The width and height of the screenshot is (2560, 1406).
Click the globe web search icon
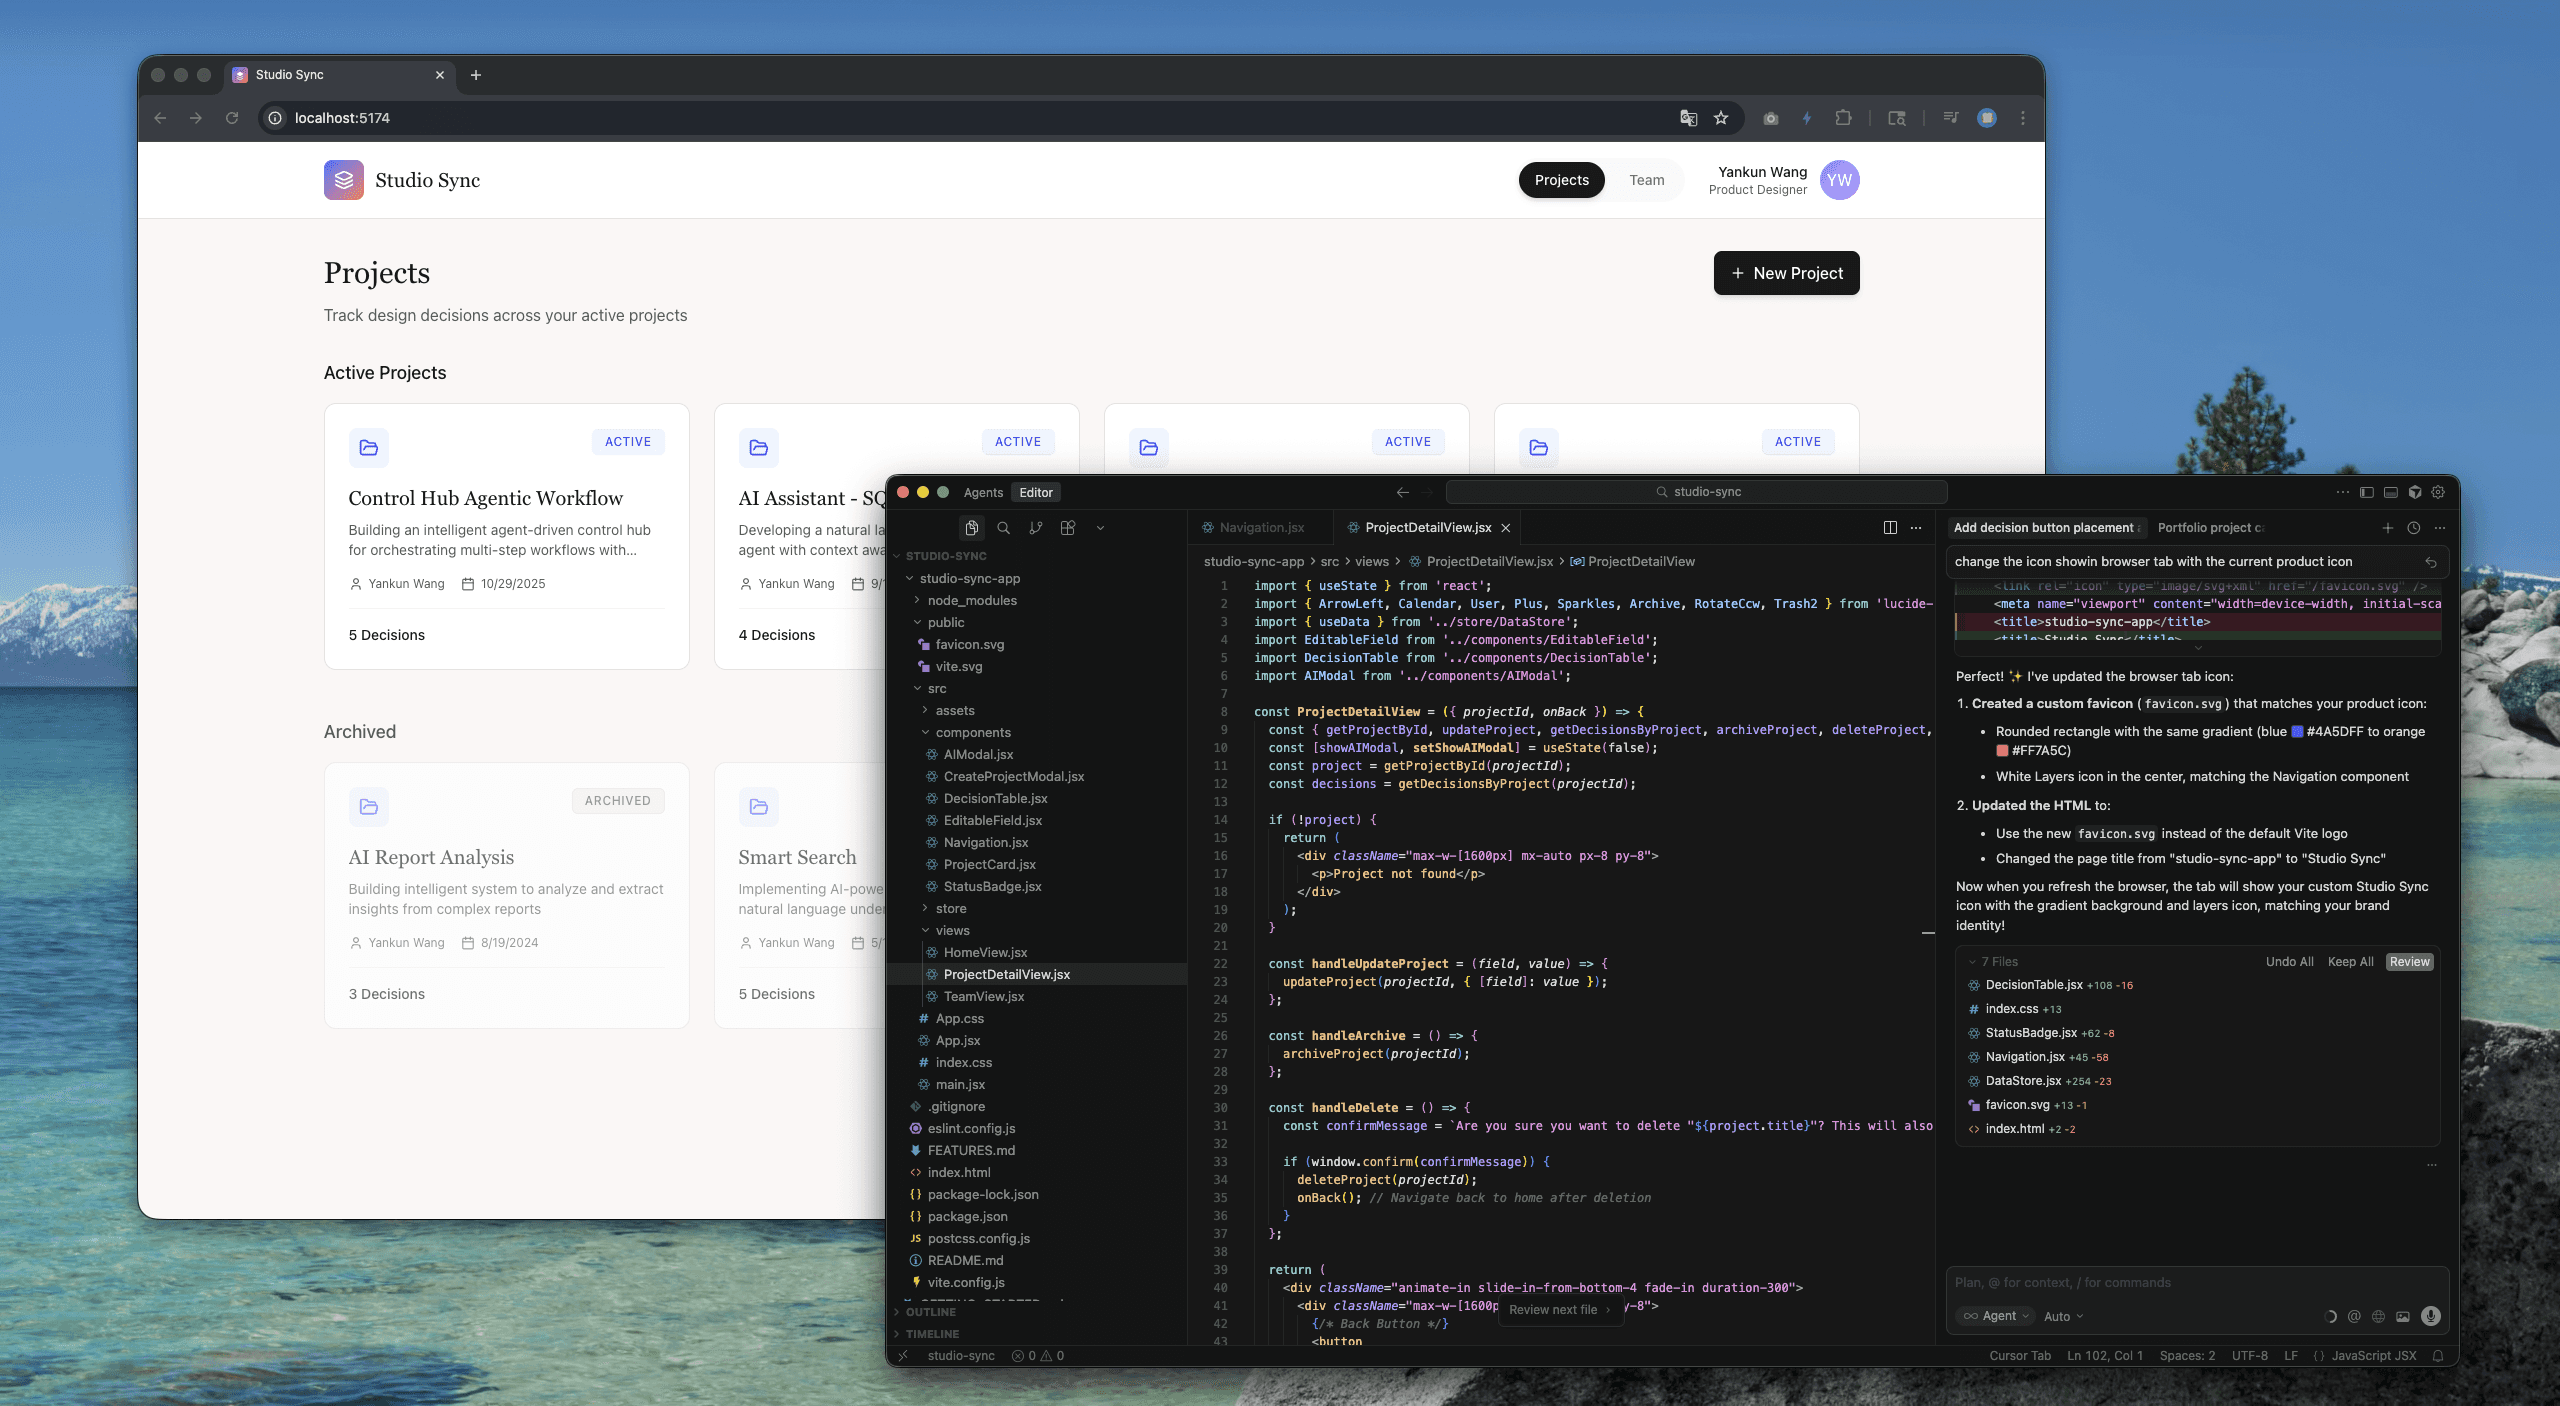pyautogui.click(x=2378, y=1316)
